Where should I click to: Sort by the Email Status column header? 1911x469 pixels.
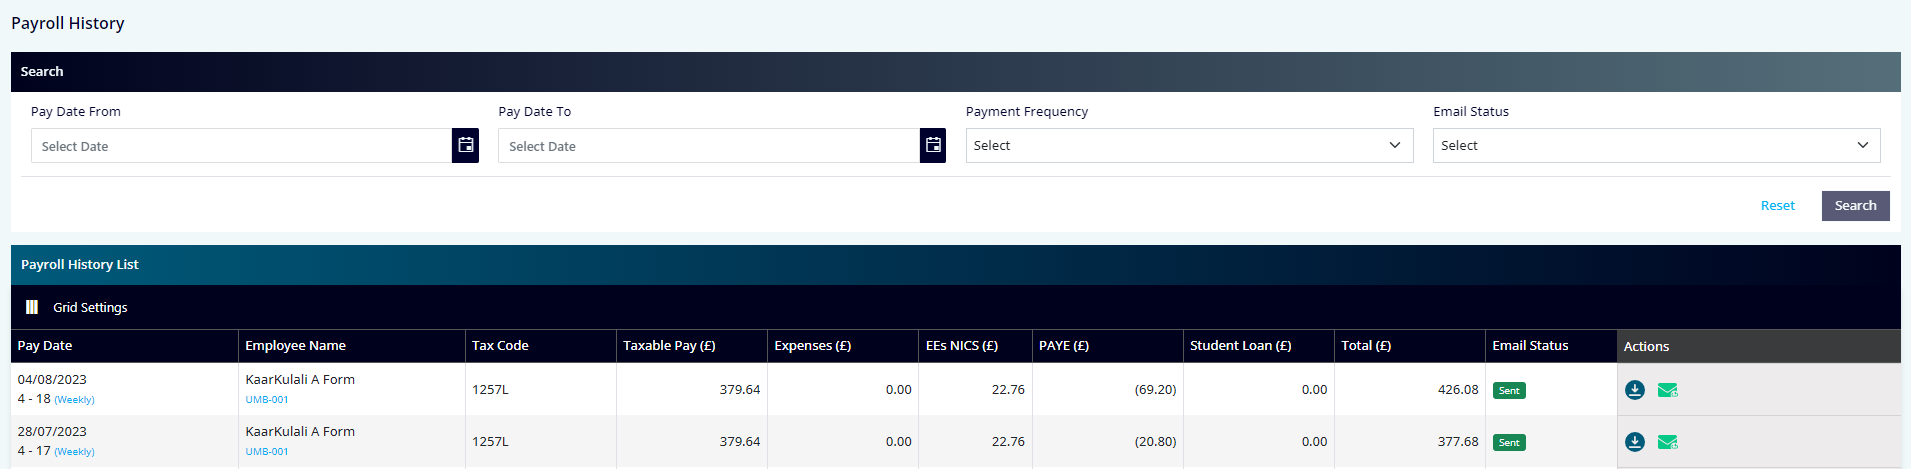1530,345
